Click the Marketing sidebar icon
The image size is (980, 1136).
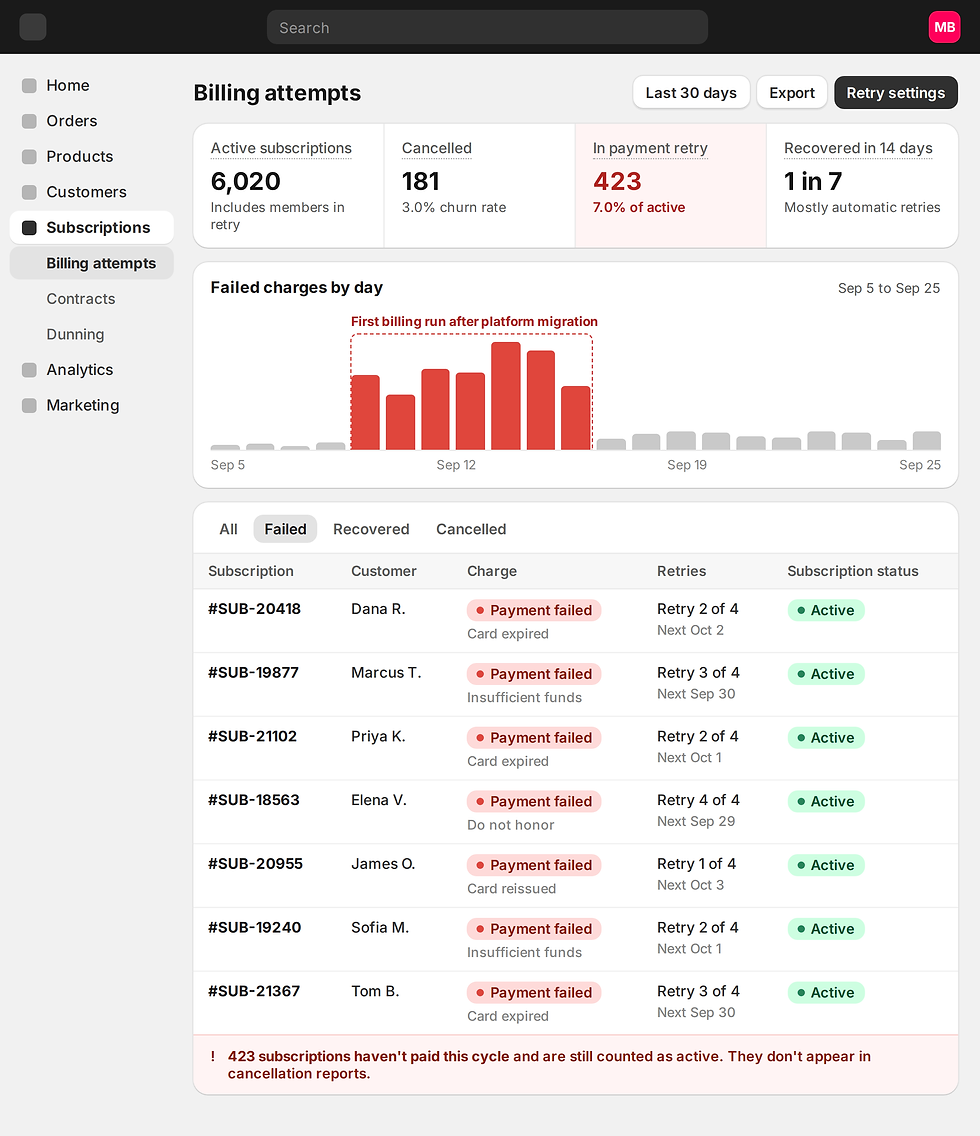tap(29, 405)
